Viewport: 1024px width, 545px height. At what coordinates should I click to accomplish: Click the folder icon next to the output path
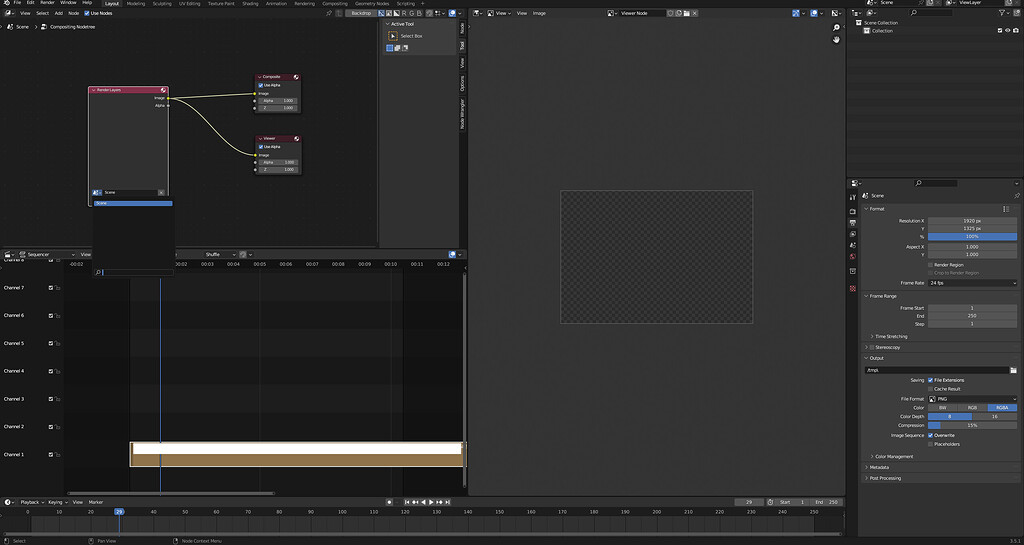click(1013, 370)
